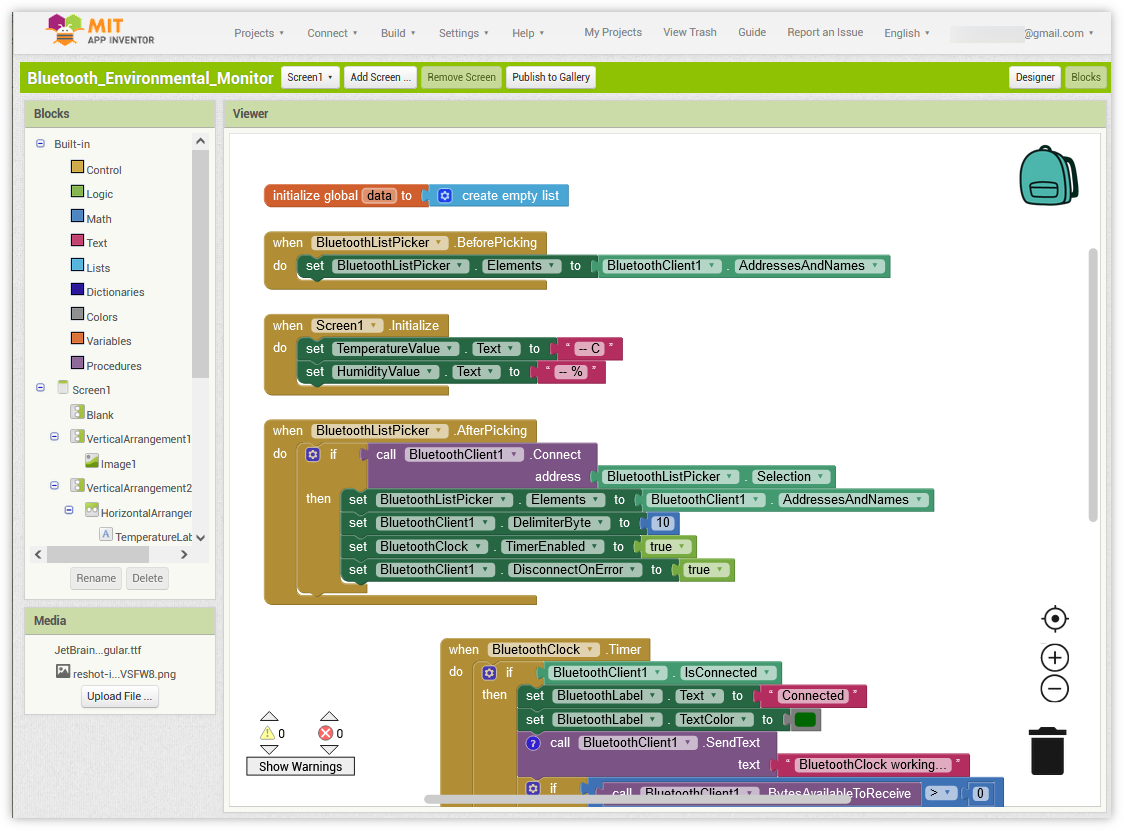Open the Control blocks drawer
This screenshot has height=831, width=1124.
pos(96,169)
